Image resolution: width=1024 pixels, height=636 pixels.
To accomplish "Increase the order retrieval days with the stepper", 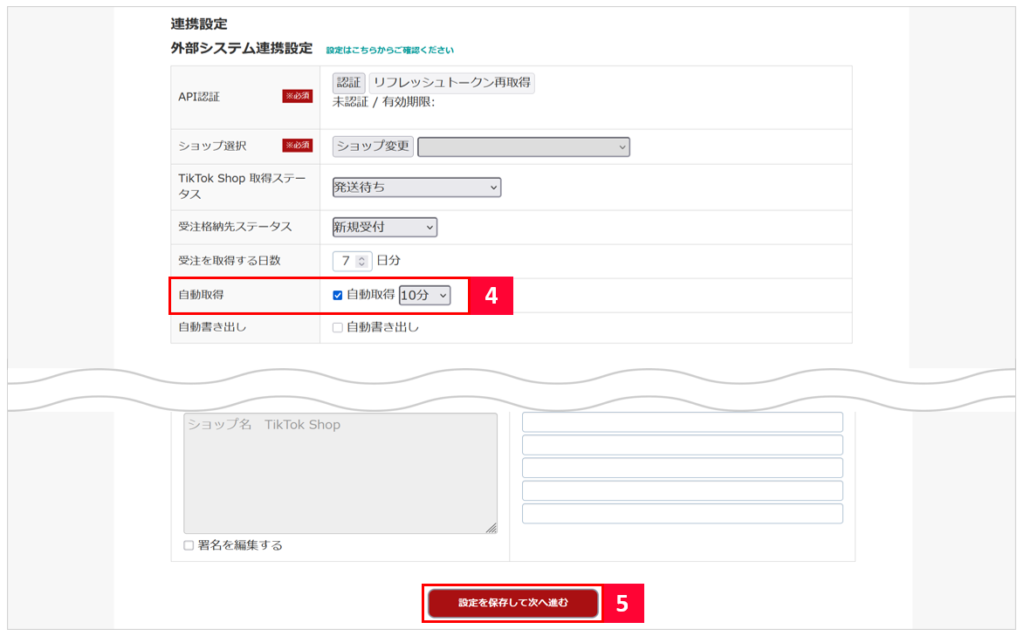I will tap(362, 257).
